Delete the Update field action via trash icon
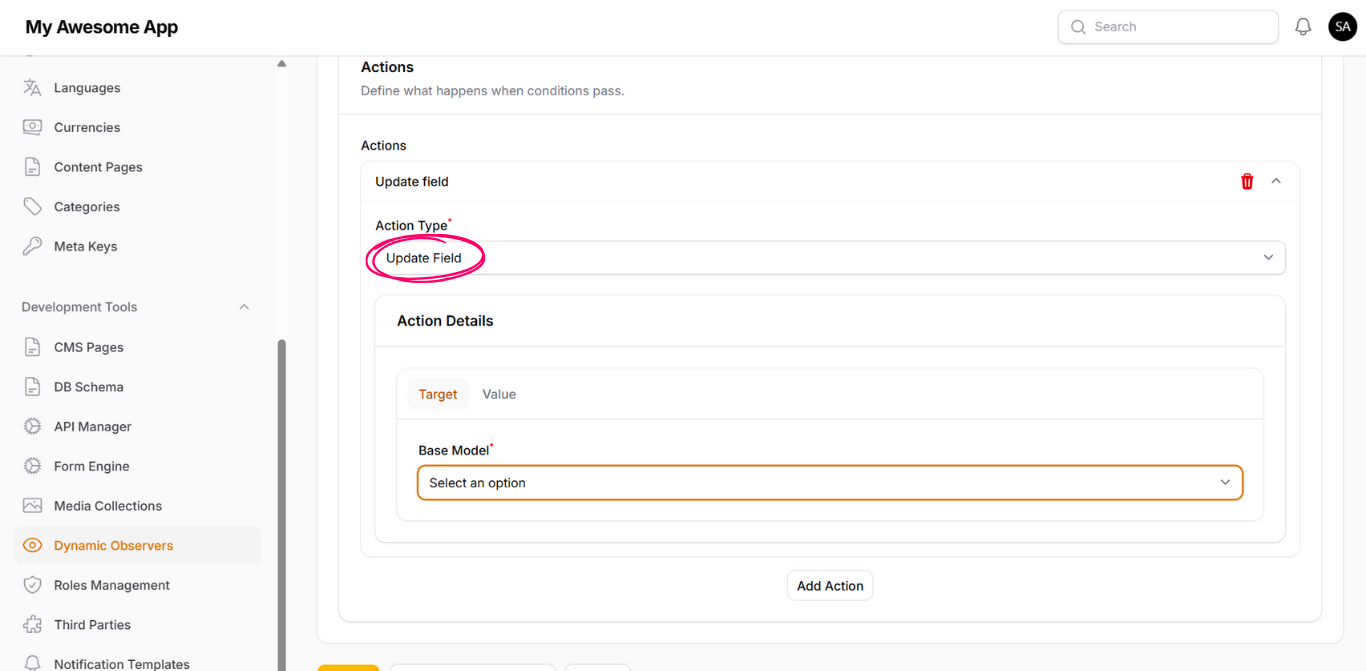This screenshot has width=1366, height=671. tap(1247, 181)
